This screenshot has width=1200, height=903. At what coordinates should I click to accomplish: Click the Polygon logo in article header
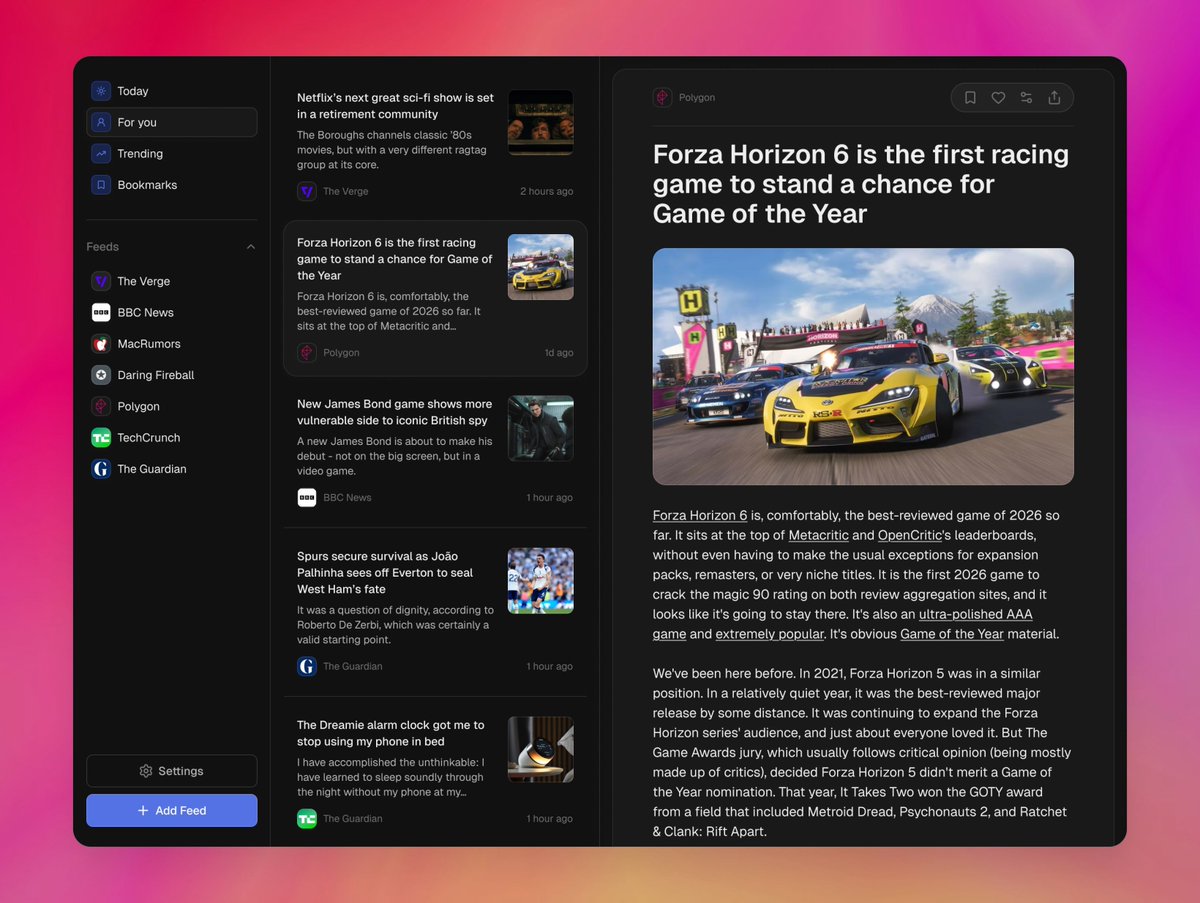(x=662, y=97)
